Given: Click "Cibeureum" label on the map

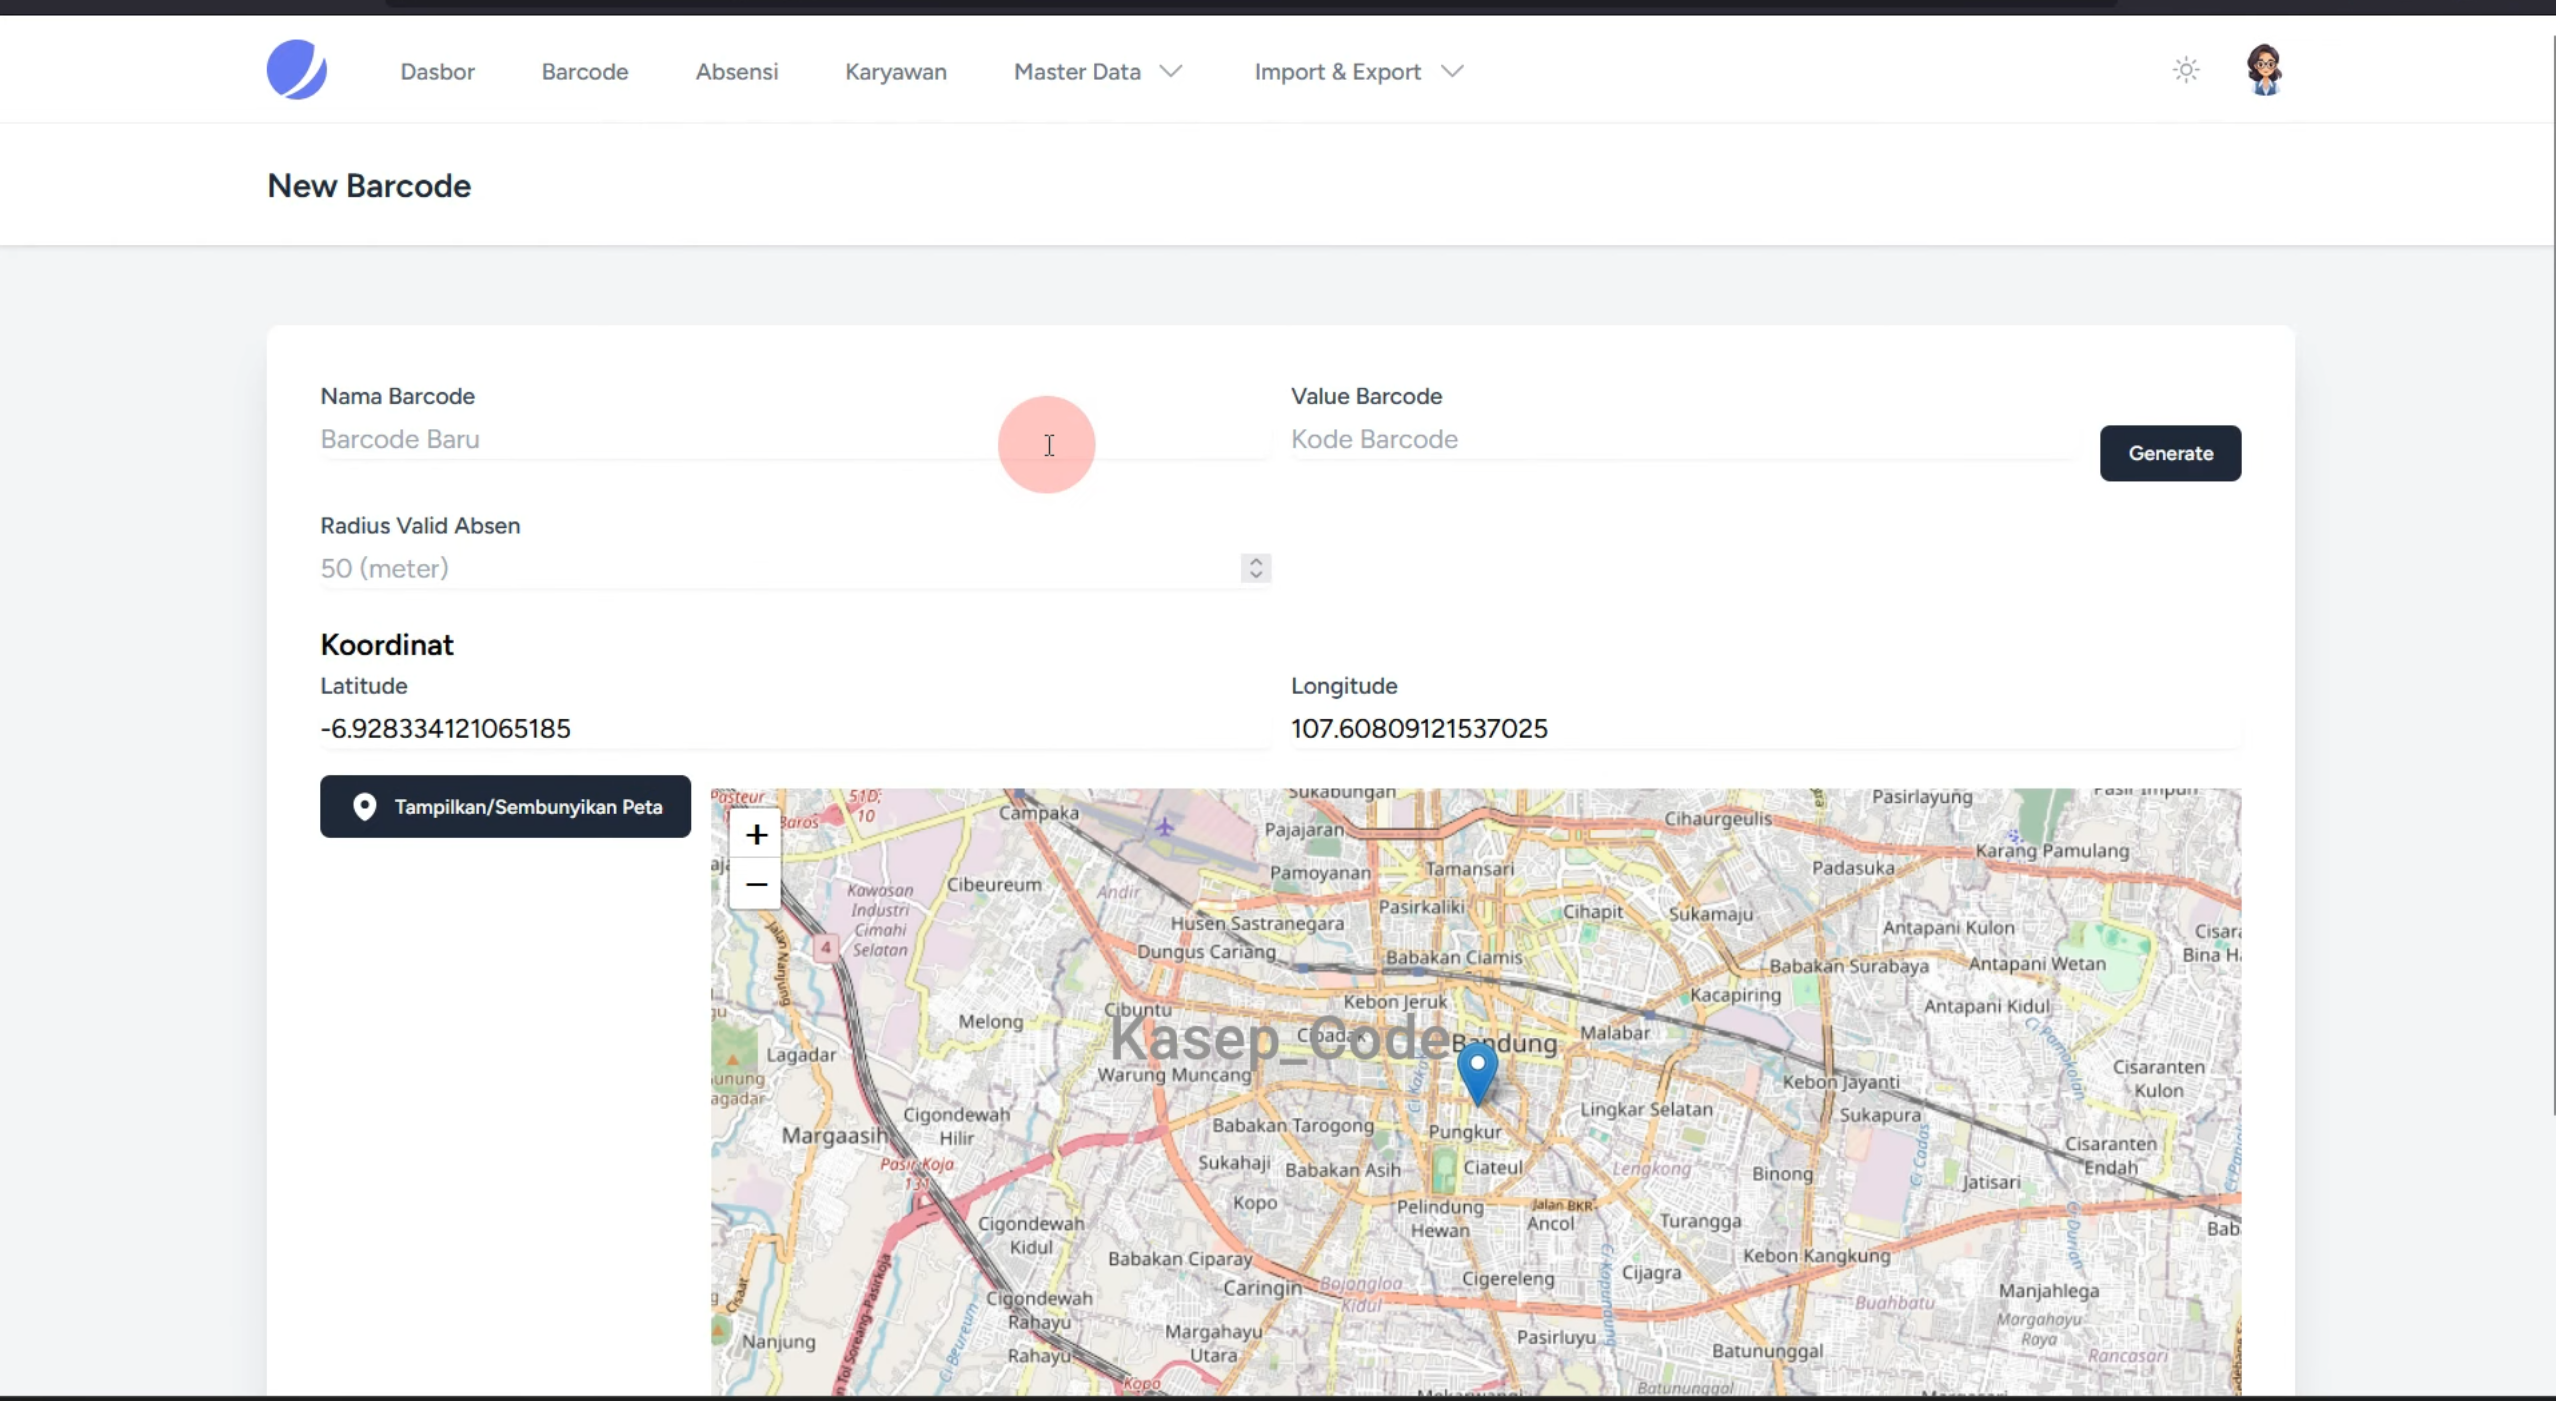Looking at the screenshot, I should tap(993, 884).
